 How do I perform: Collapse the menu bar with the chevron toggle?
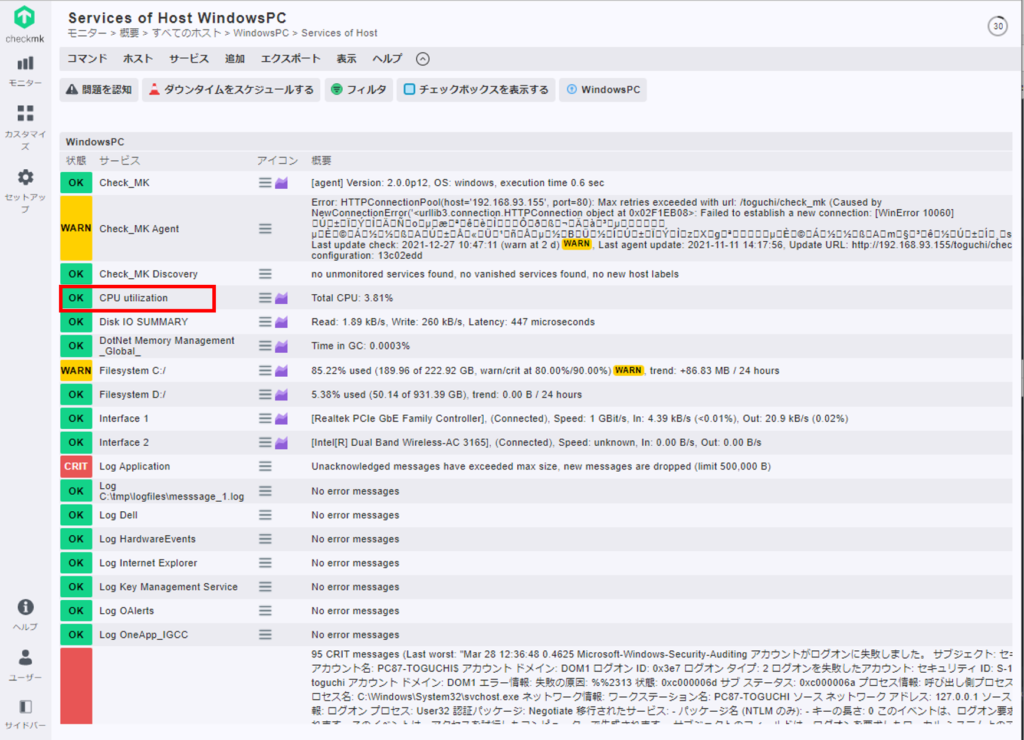pyautogui.click(x=423, y=59)
